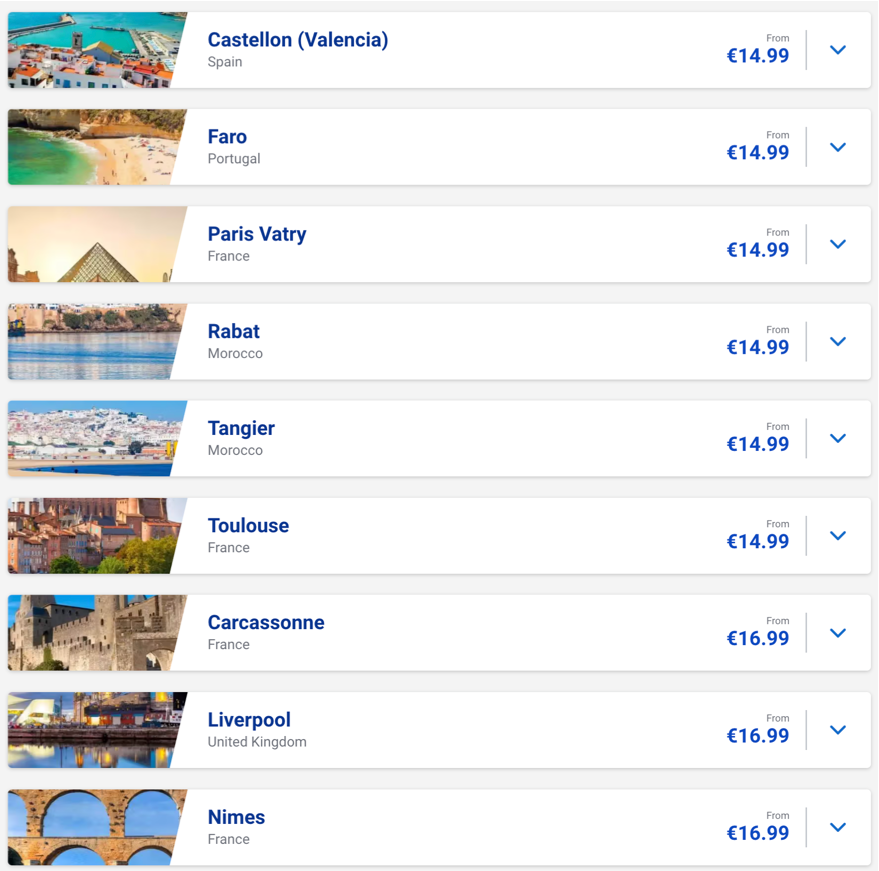Expand the Castellon (Valencia) fare chevron
The width and height of the screenshot is (879, 871).
click(838, 50)
